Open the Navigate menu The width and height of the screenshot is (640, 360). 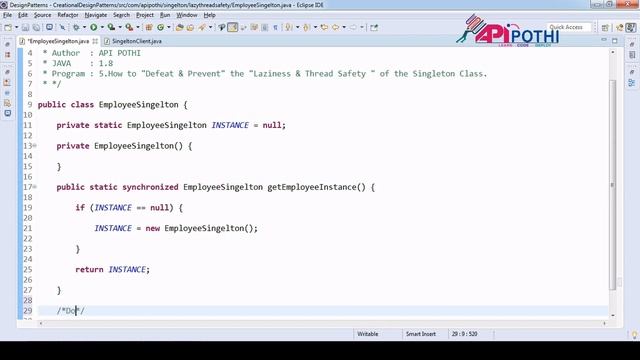point(96,15)
